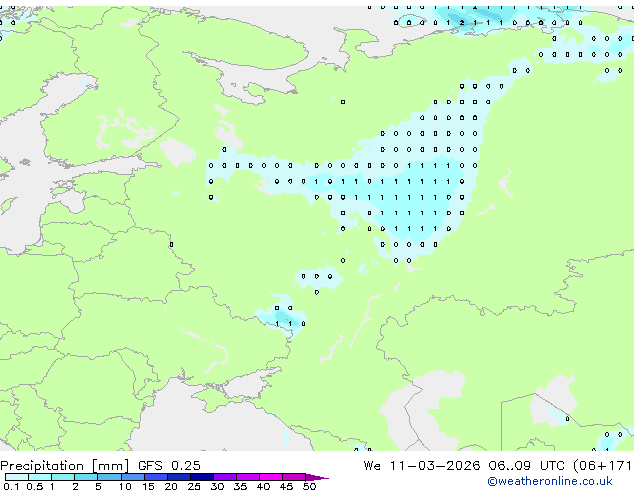Click the legend scale label '10'

pyautogui.click(x=125, y=486)
